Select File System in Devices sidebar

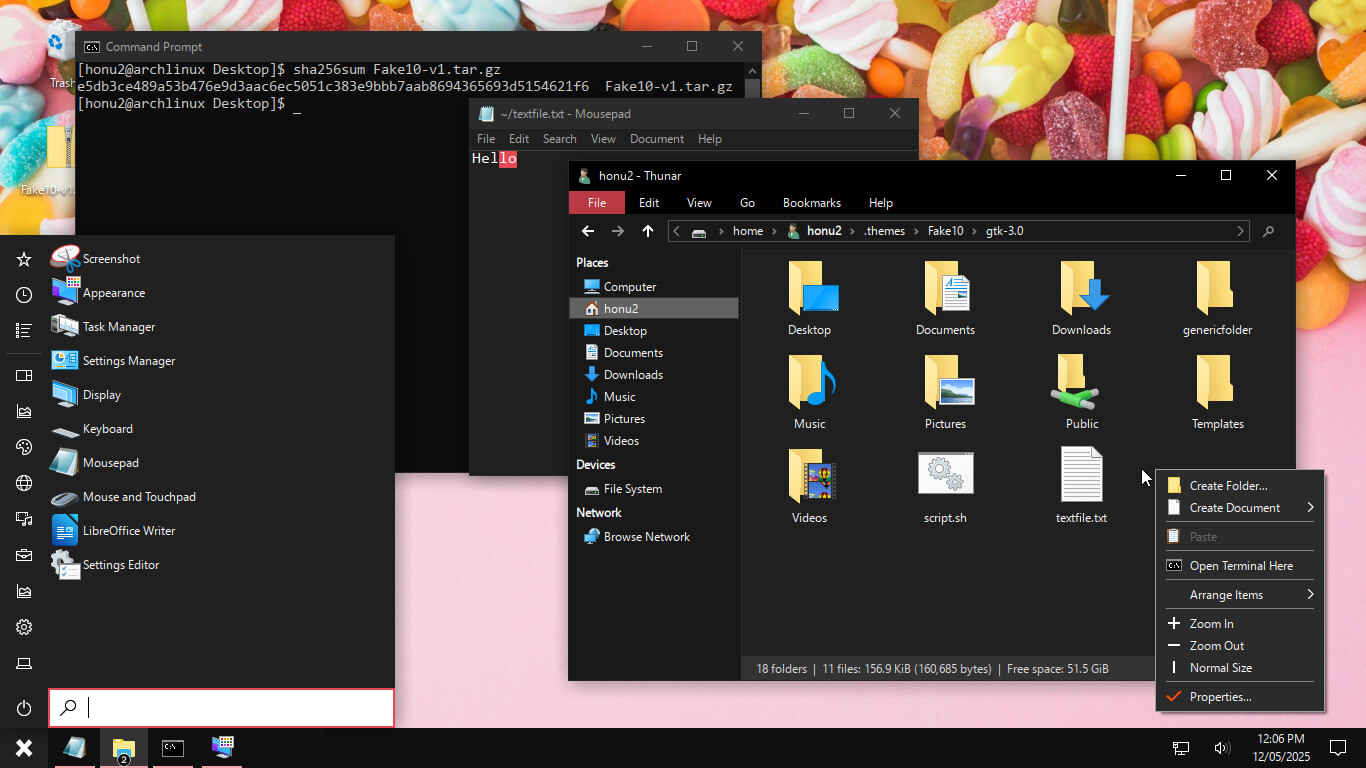[632, 489]
